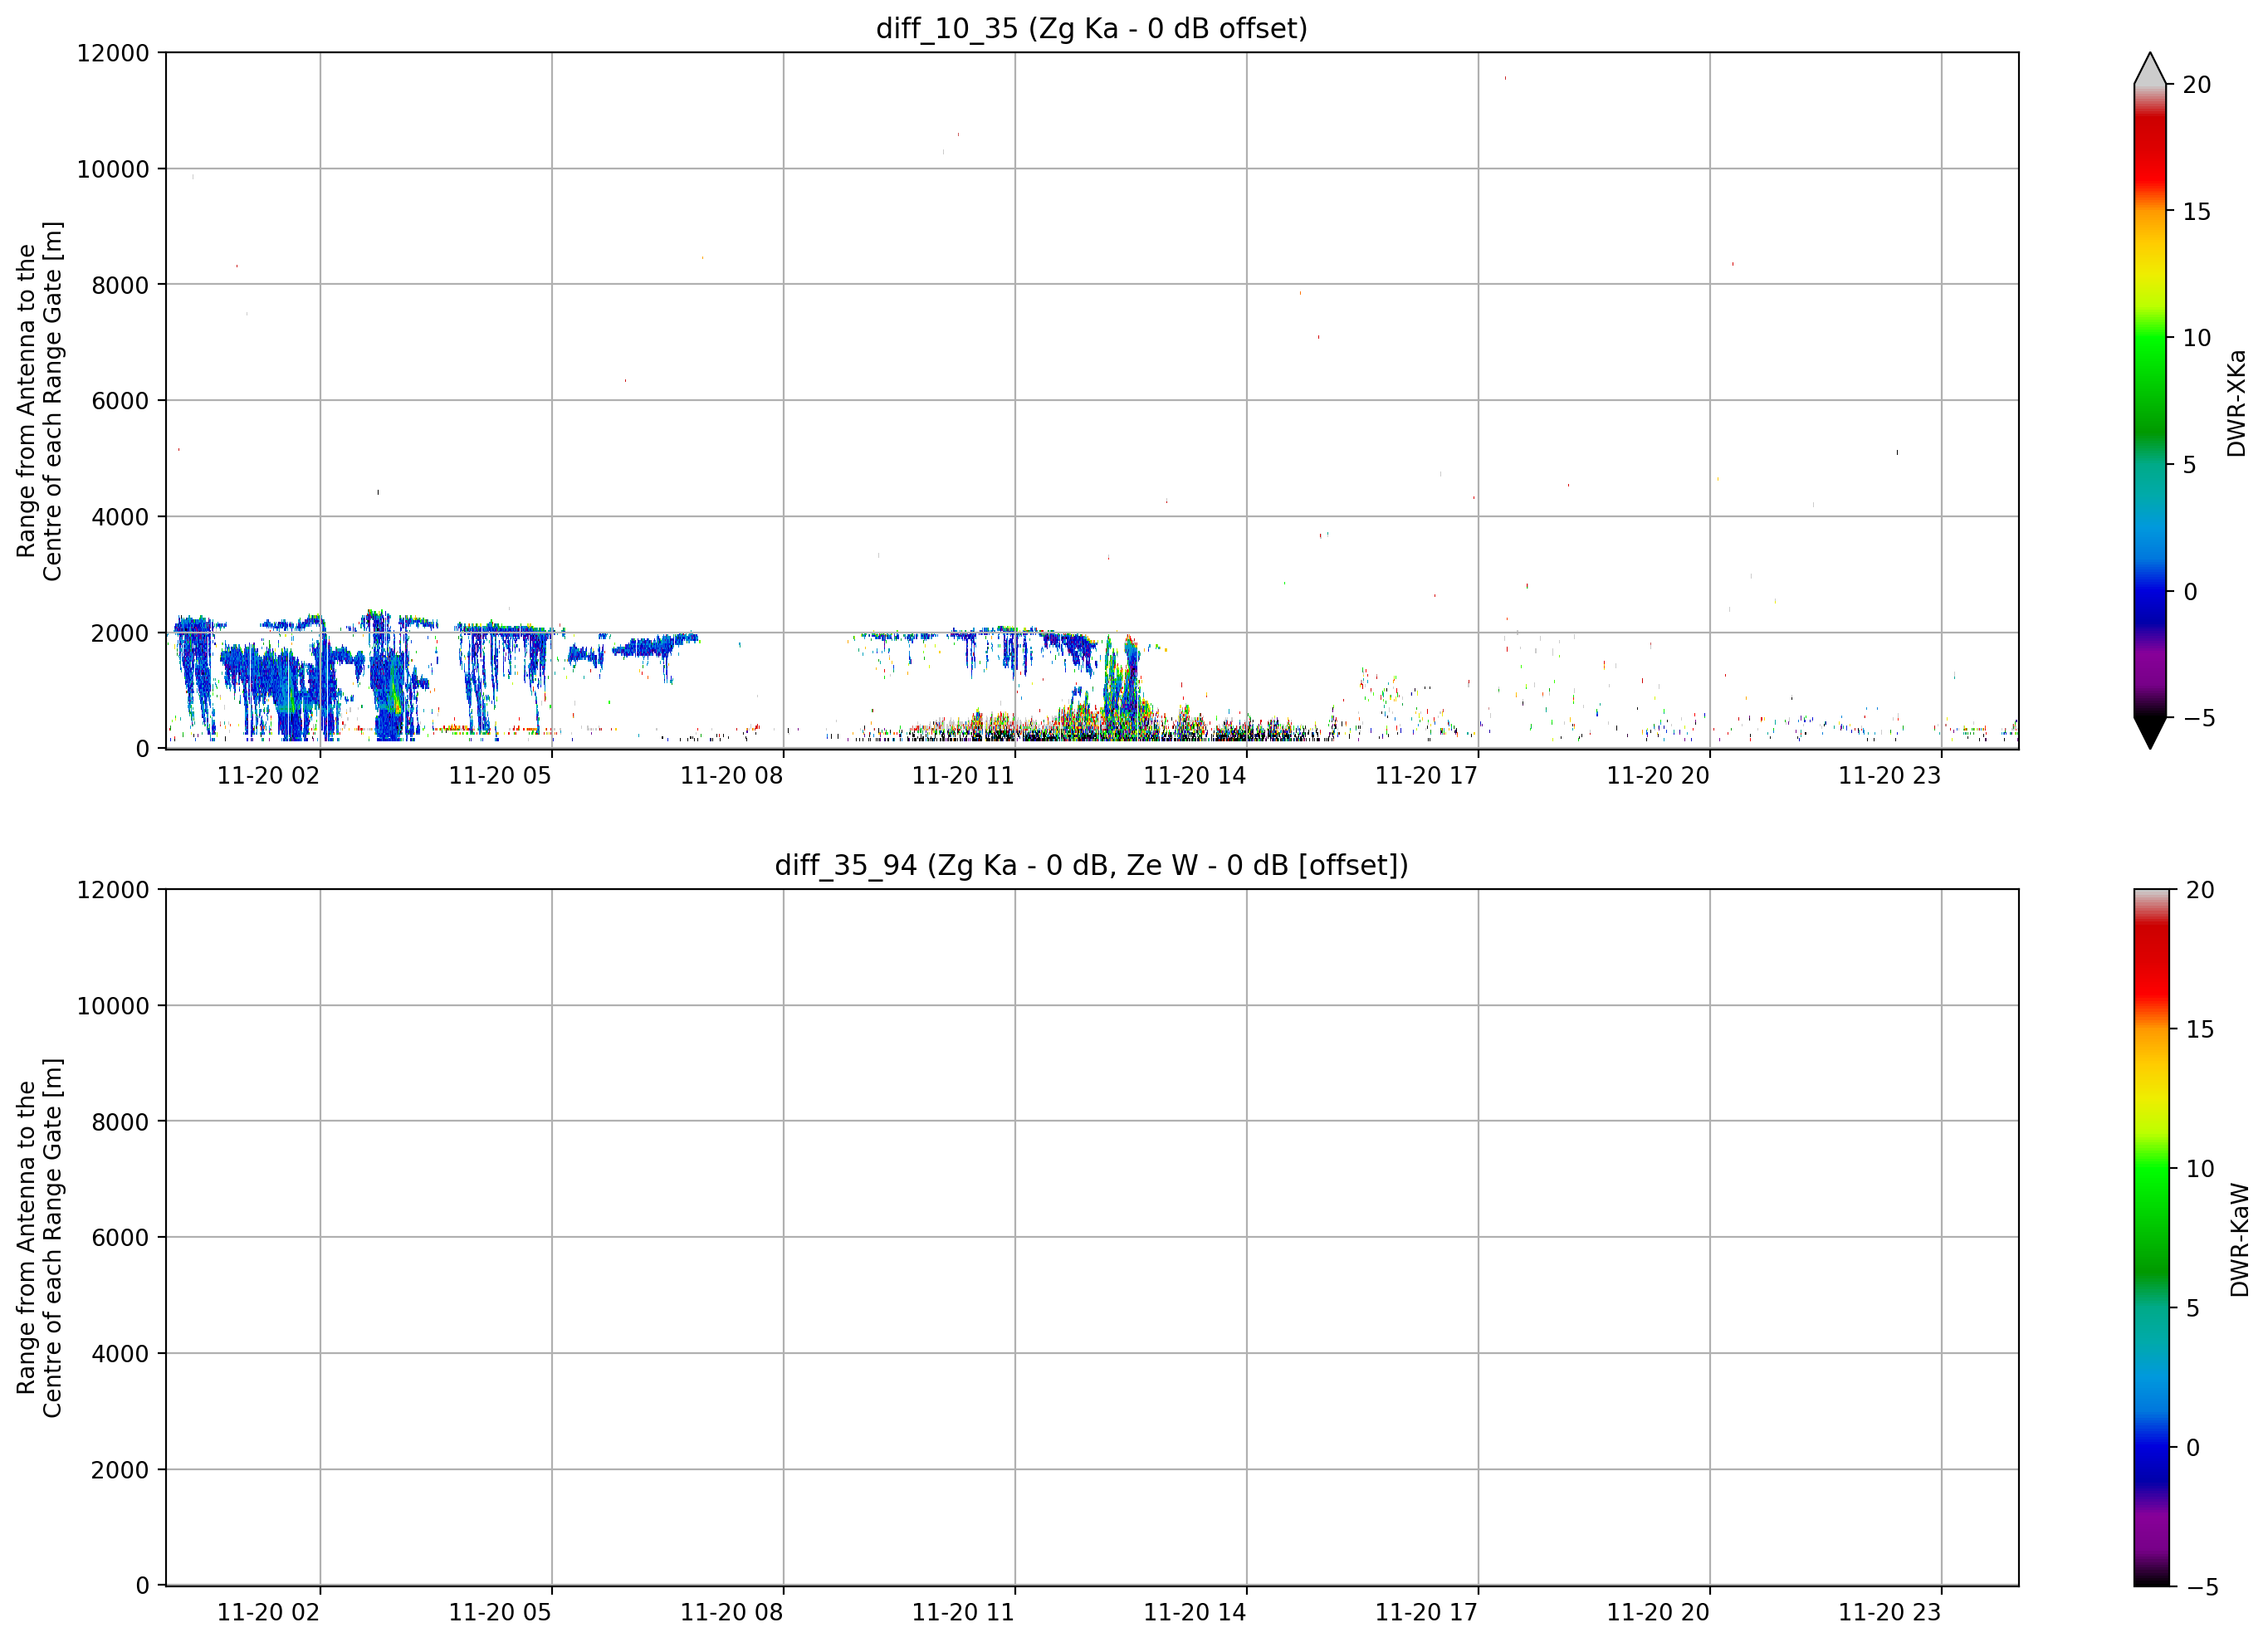Click the '12000' y-tick on bottom plot
Image resolution: width=2268 pixels, height=1642 pixels.
click(x=113, y=890)
